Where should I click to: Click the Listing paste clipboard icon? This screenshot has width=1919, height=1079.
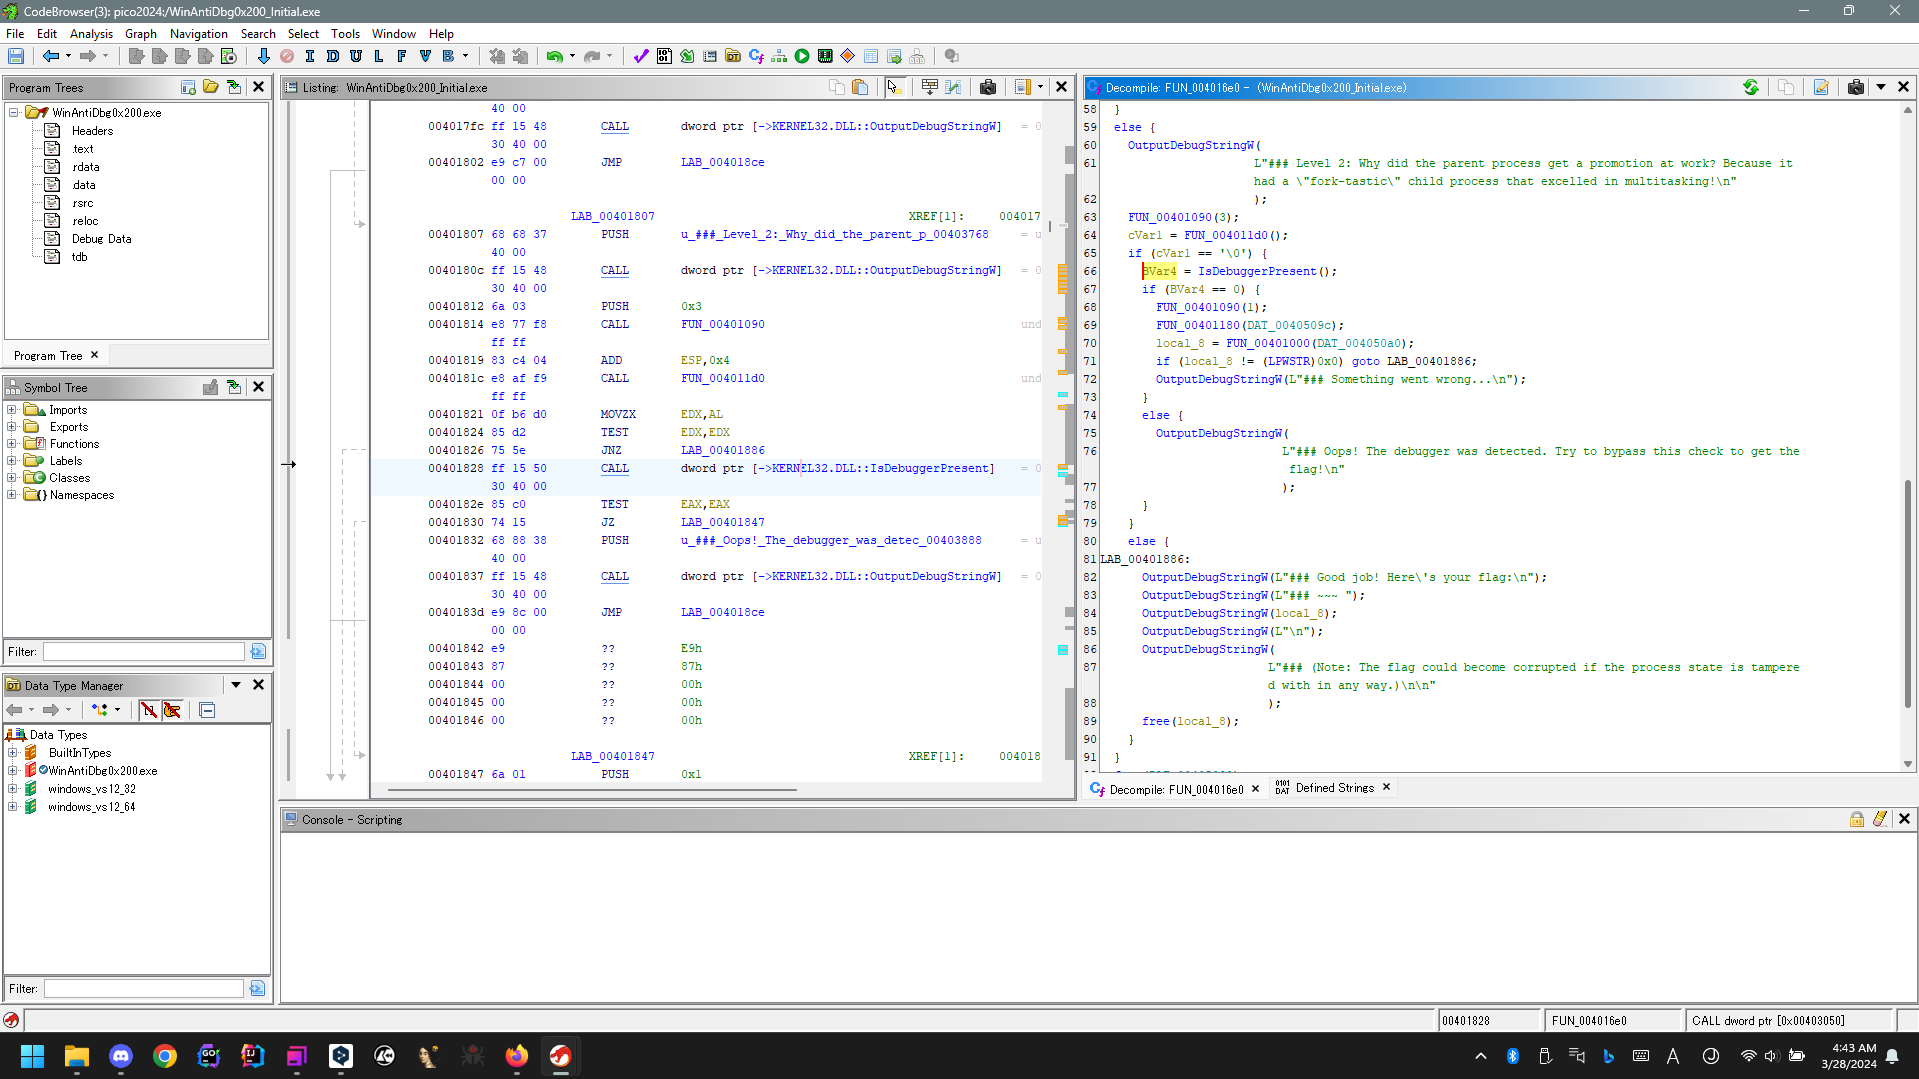click(860, 87)
